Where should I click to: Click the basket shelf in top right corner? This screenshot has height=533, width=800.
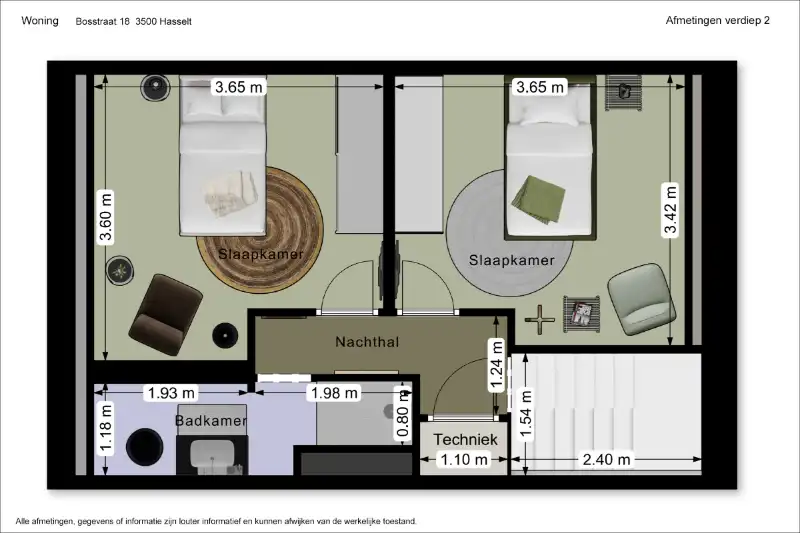tap(623, 92)
